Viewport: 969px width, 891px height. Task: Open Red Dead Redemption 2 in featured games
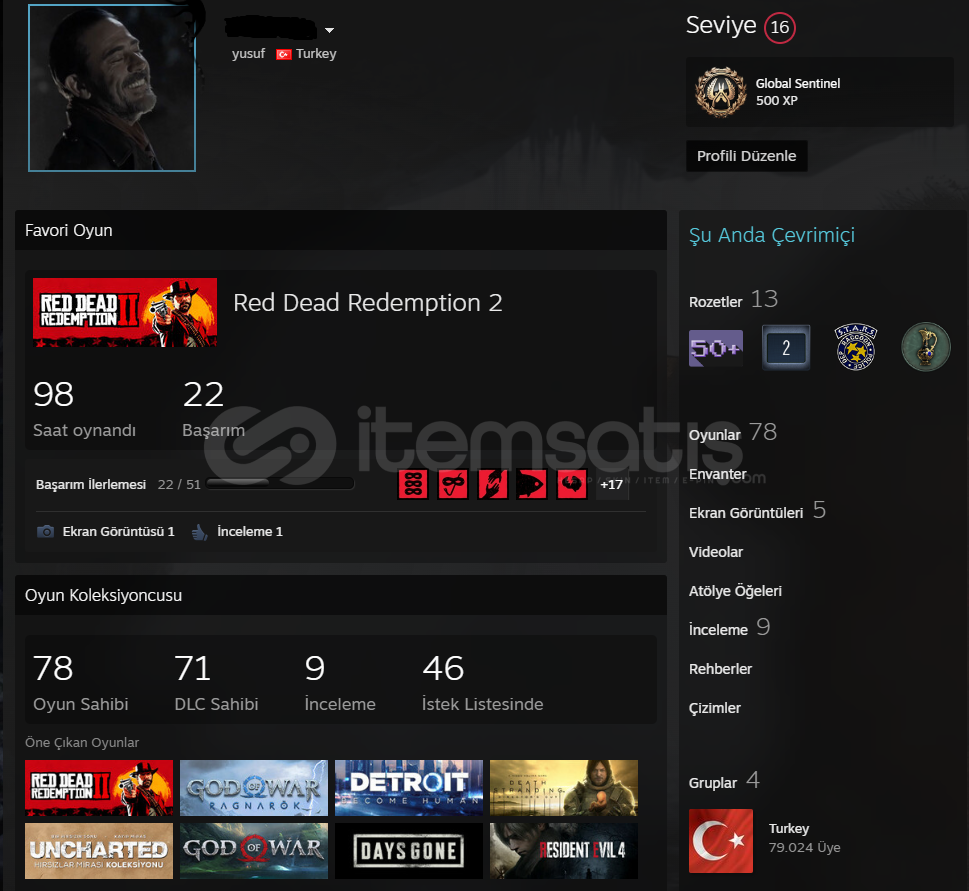(99, 788)
